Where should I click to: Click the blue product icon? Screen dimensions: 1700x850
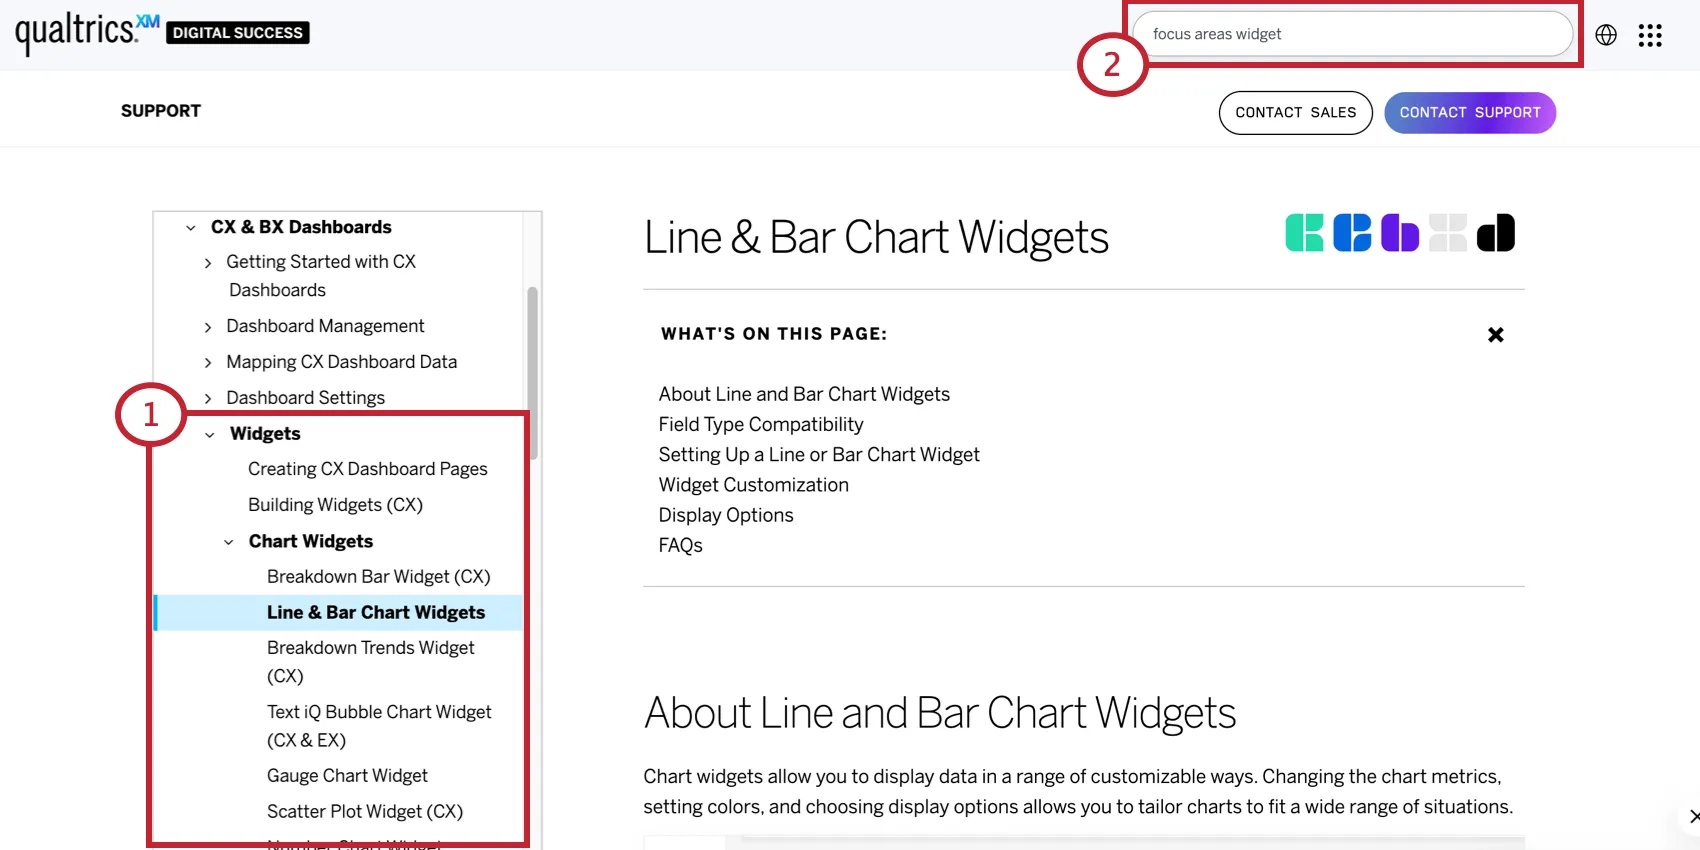1352,233
